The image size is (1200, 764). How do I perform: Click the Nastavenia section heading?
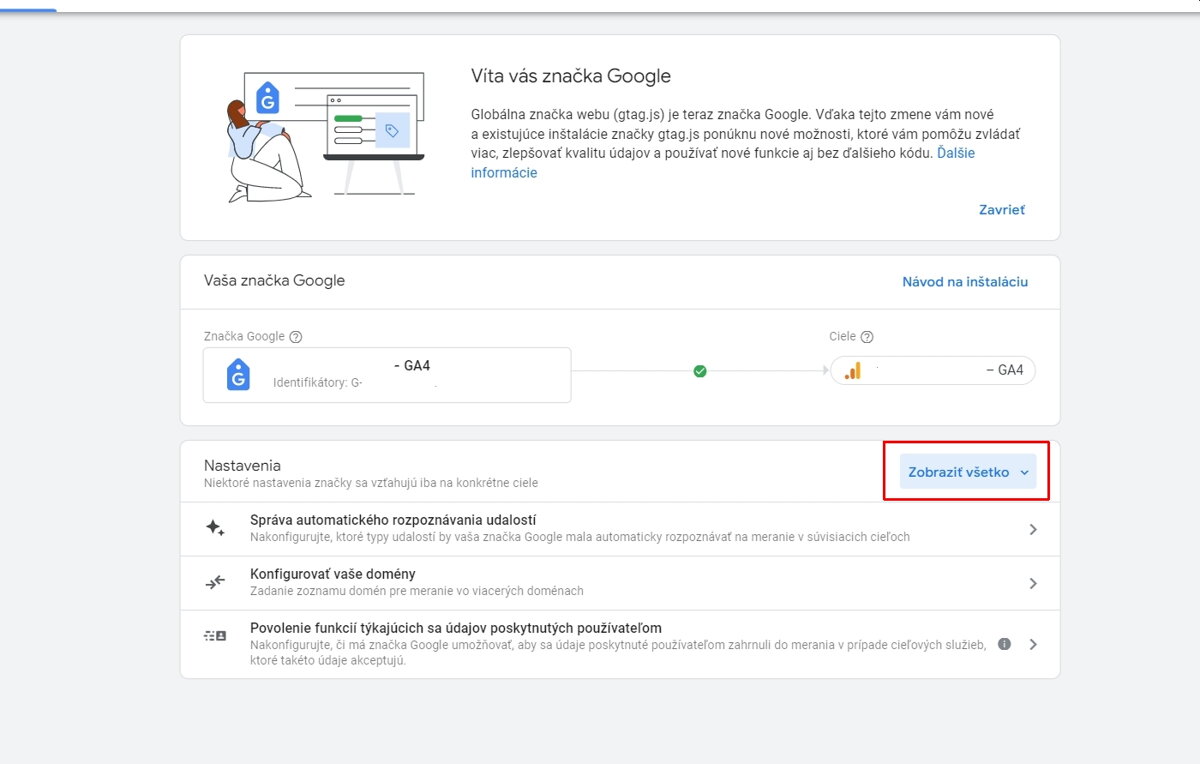[242, 465]
